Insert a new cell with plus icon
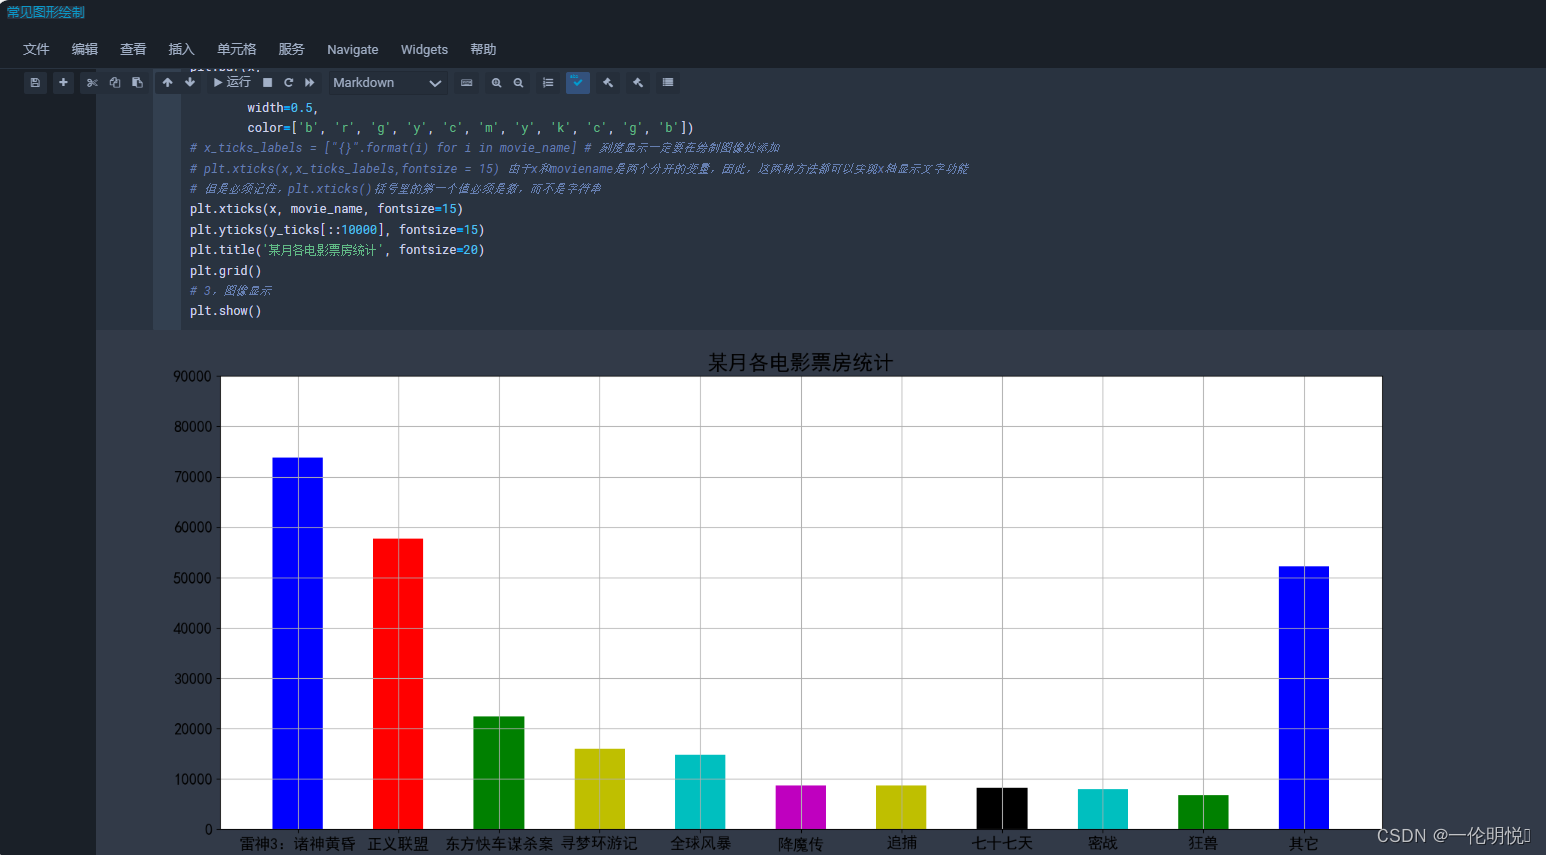The image size is (1546, 855). [63, 83]
